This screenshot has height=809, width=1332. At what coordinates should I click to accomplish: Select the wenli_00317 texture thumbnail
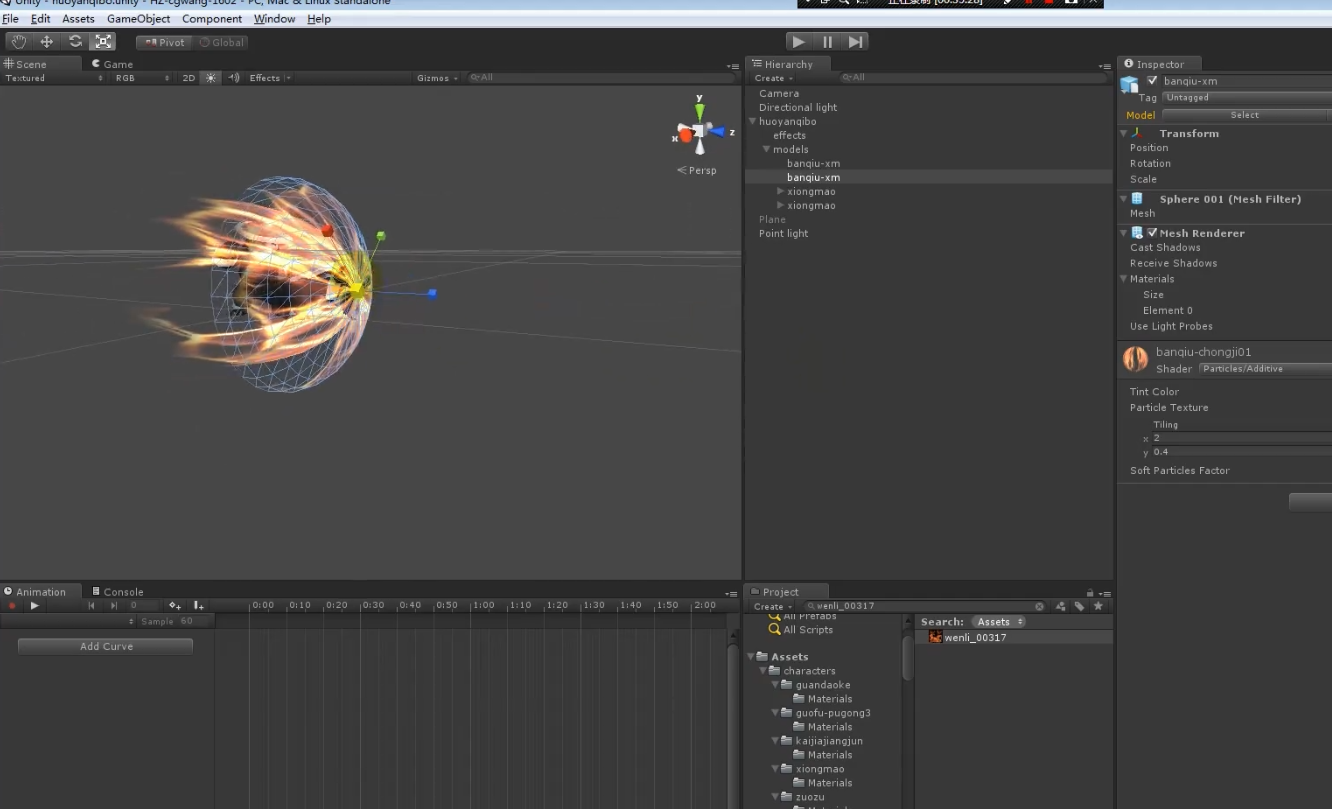[936, 637]
